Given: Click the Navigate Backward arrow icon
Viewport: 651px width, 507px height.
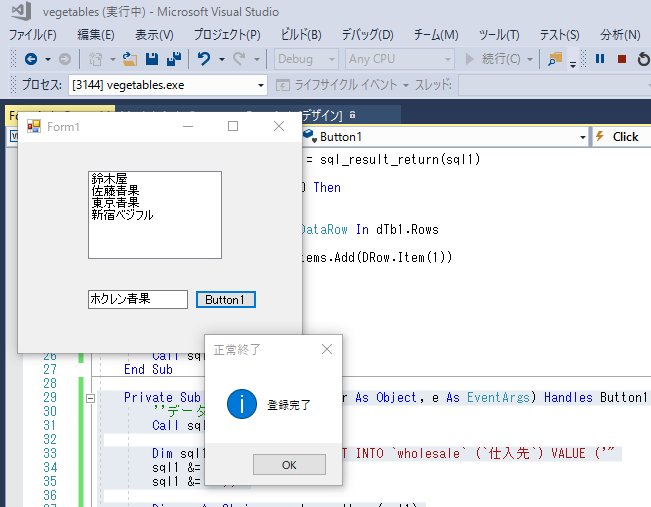Looking at the screenshot, I should pos(29,60).
